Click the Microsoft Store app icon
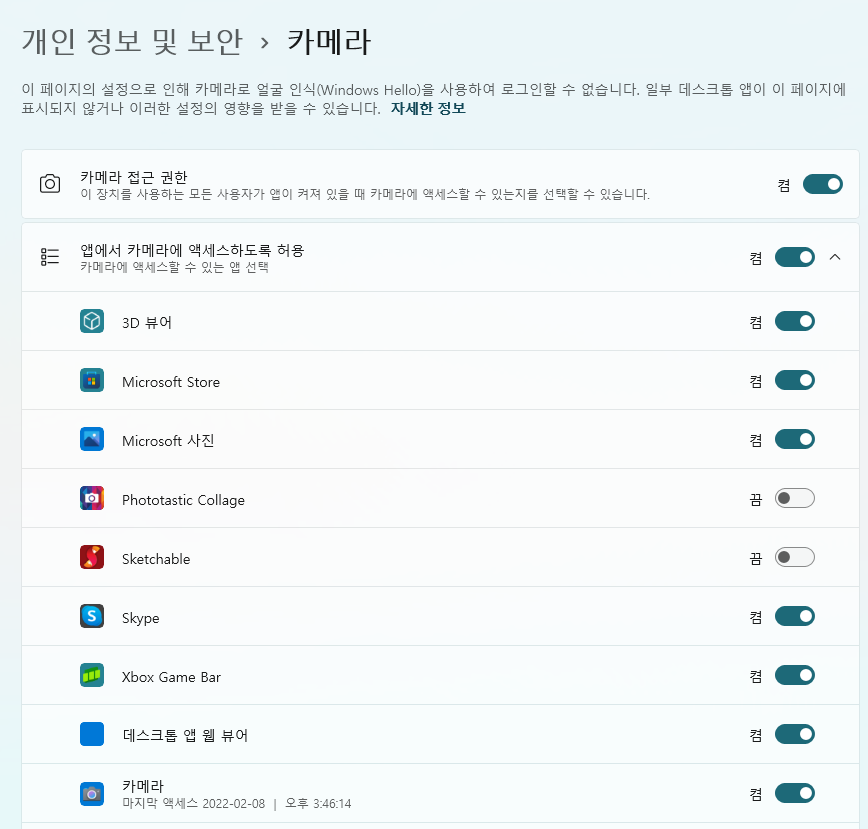Screen dimensions: 868x829 tap(92, 380)
